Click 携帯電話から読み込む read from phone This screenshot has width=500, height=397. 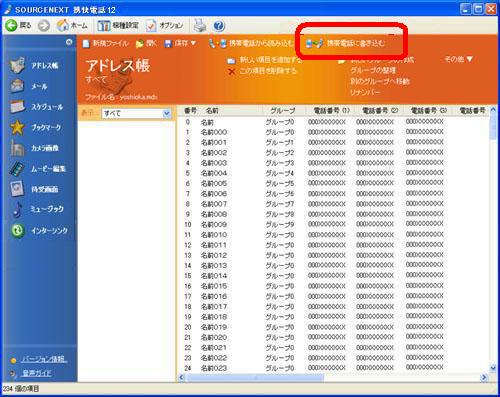click(250, 43)
